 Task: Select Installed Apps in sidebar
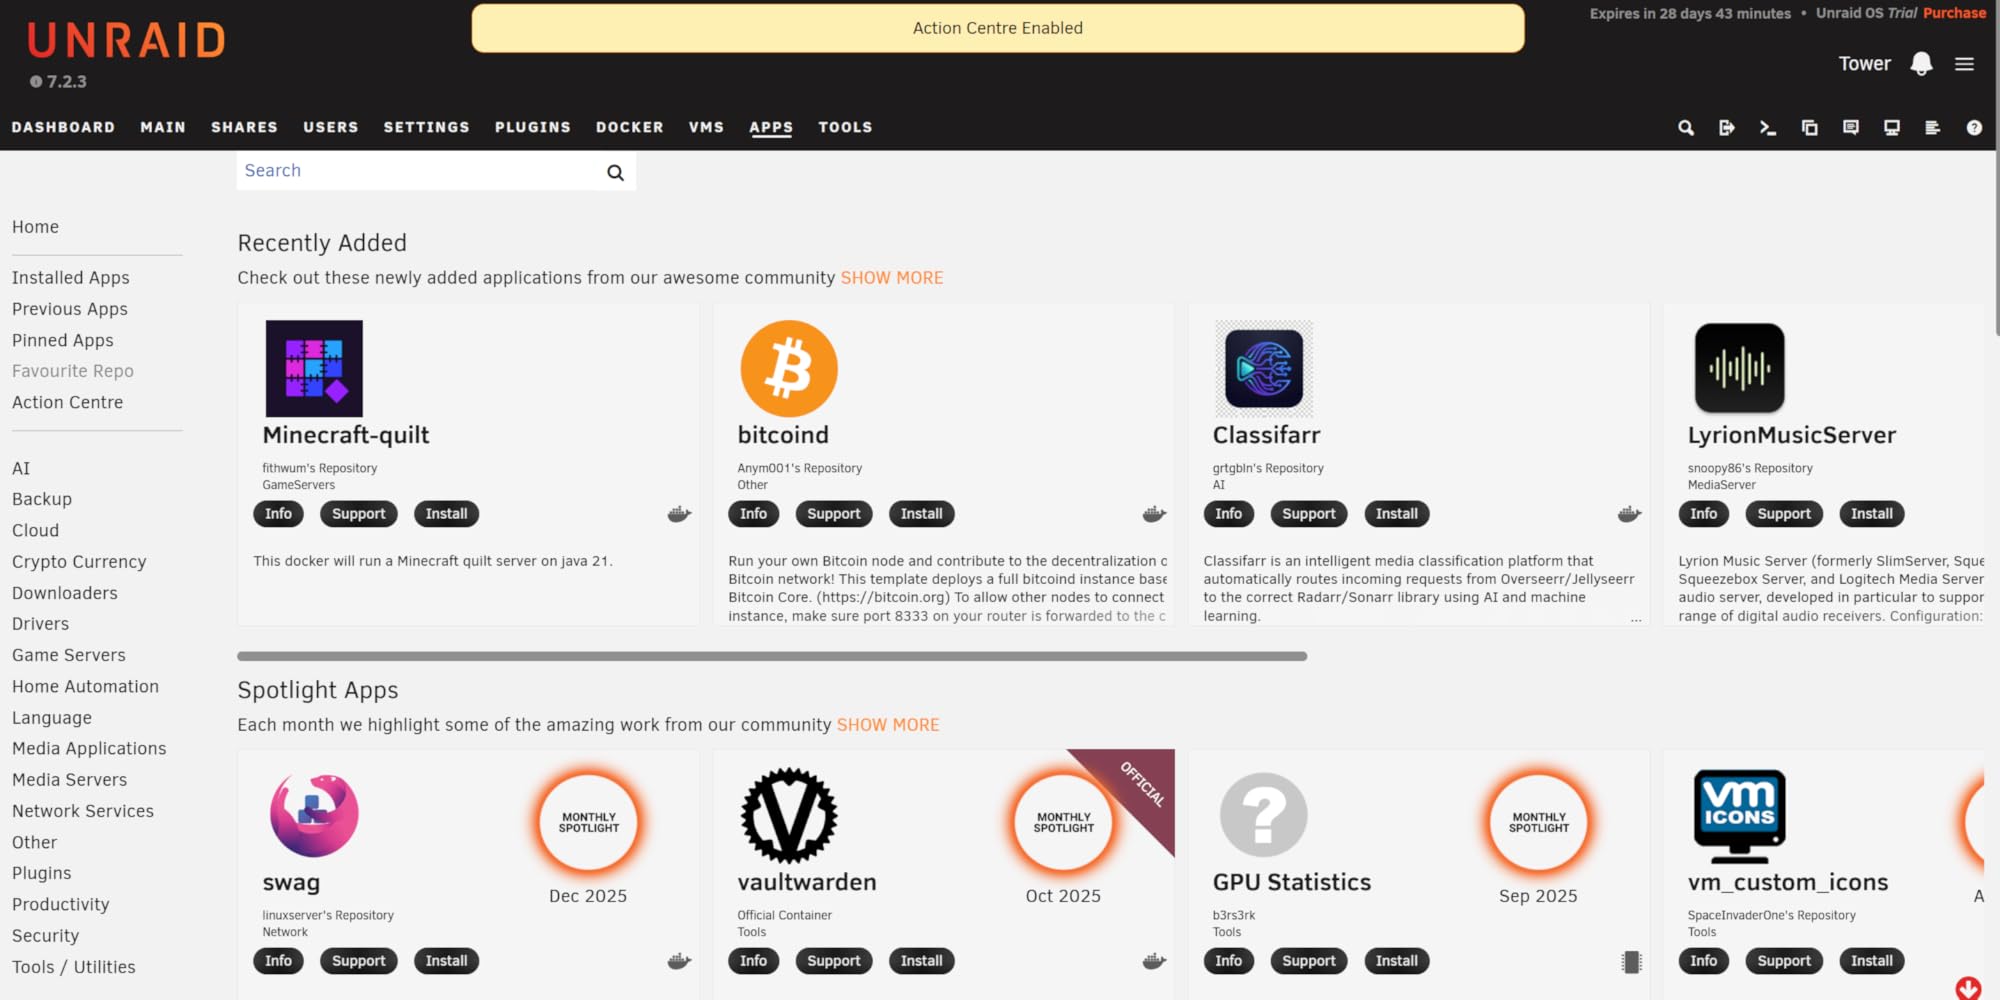tap(71, 278)
